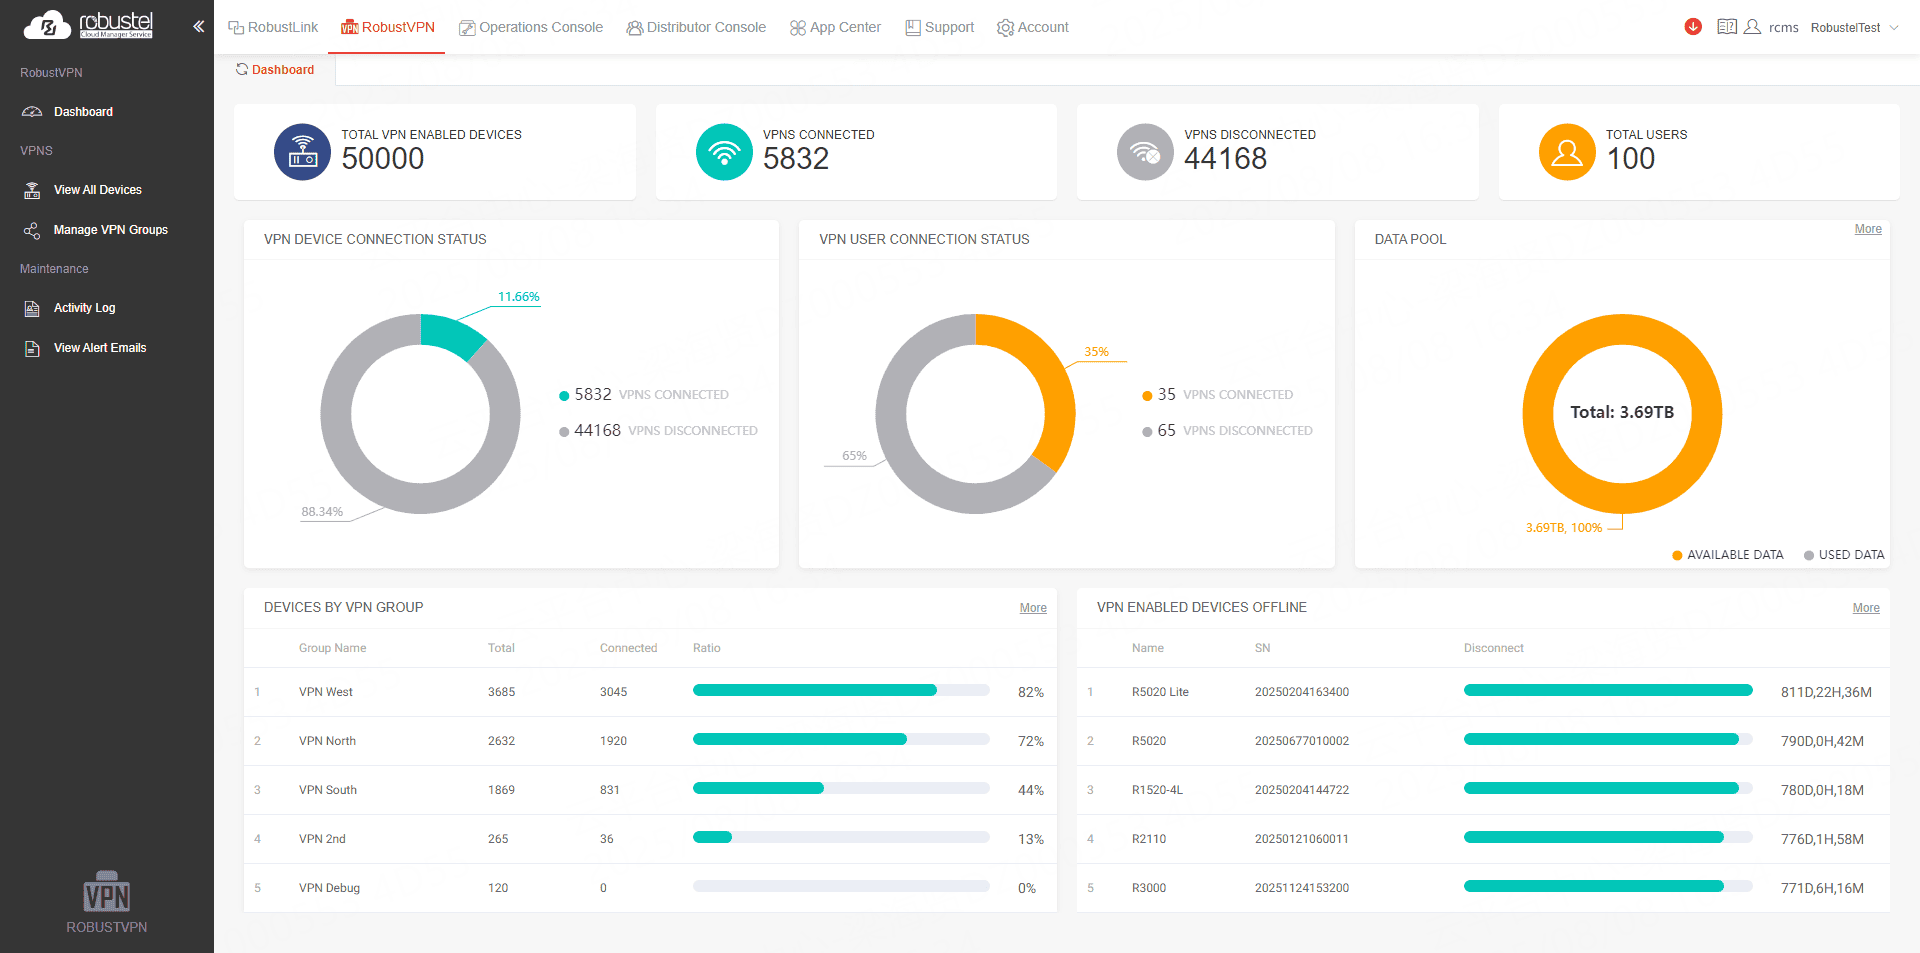Screen dimensions: 1920x953
Task: Click the red download notification icon
Action: (x=1693, y=27)
